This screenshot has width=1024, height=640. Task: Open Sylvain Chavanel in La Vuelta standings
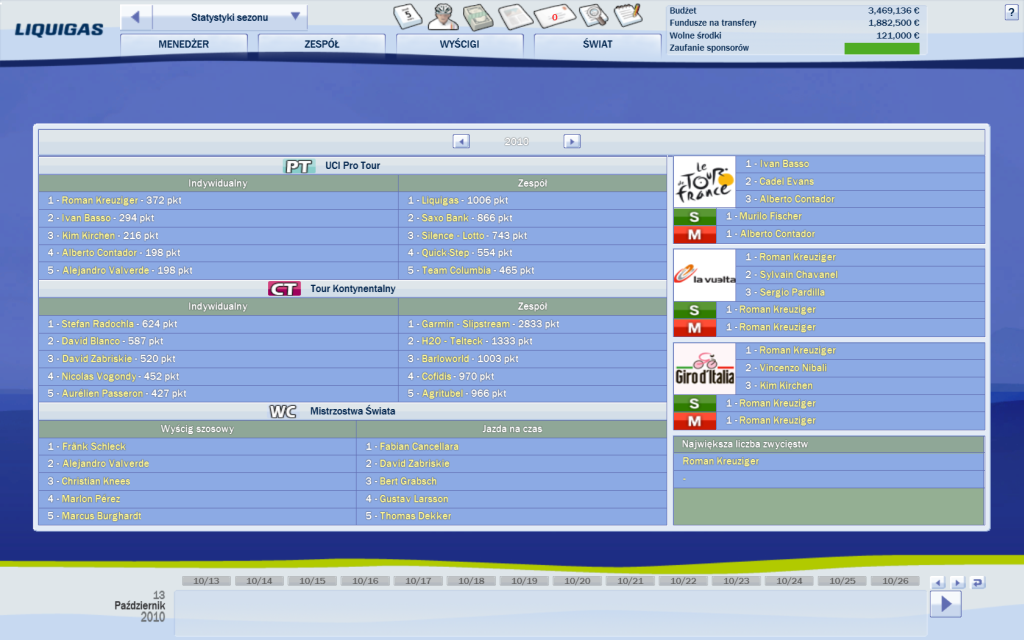pyautogui.click(x=798, y=275)
